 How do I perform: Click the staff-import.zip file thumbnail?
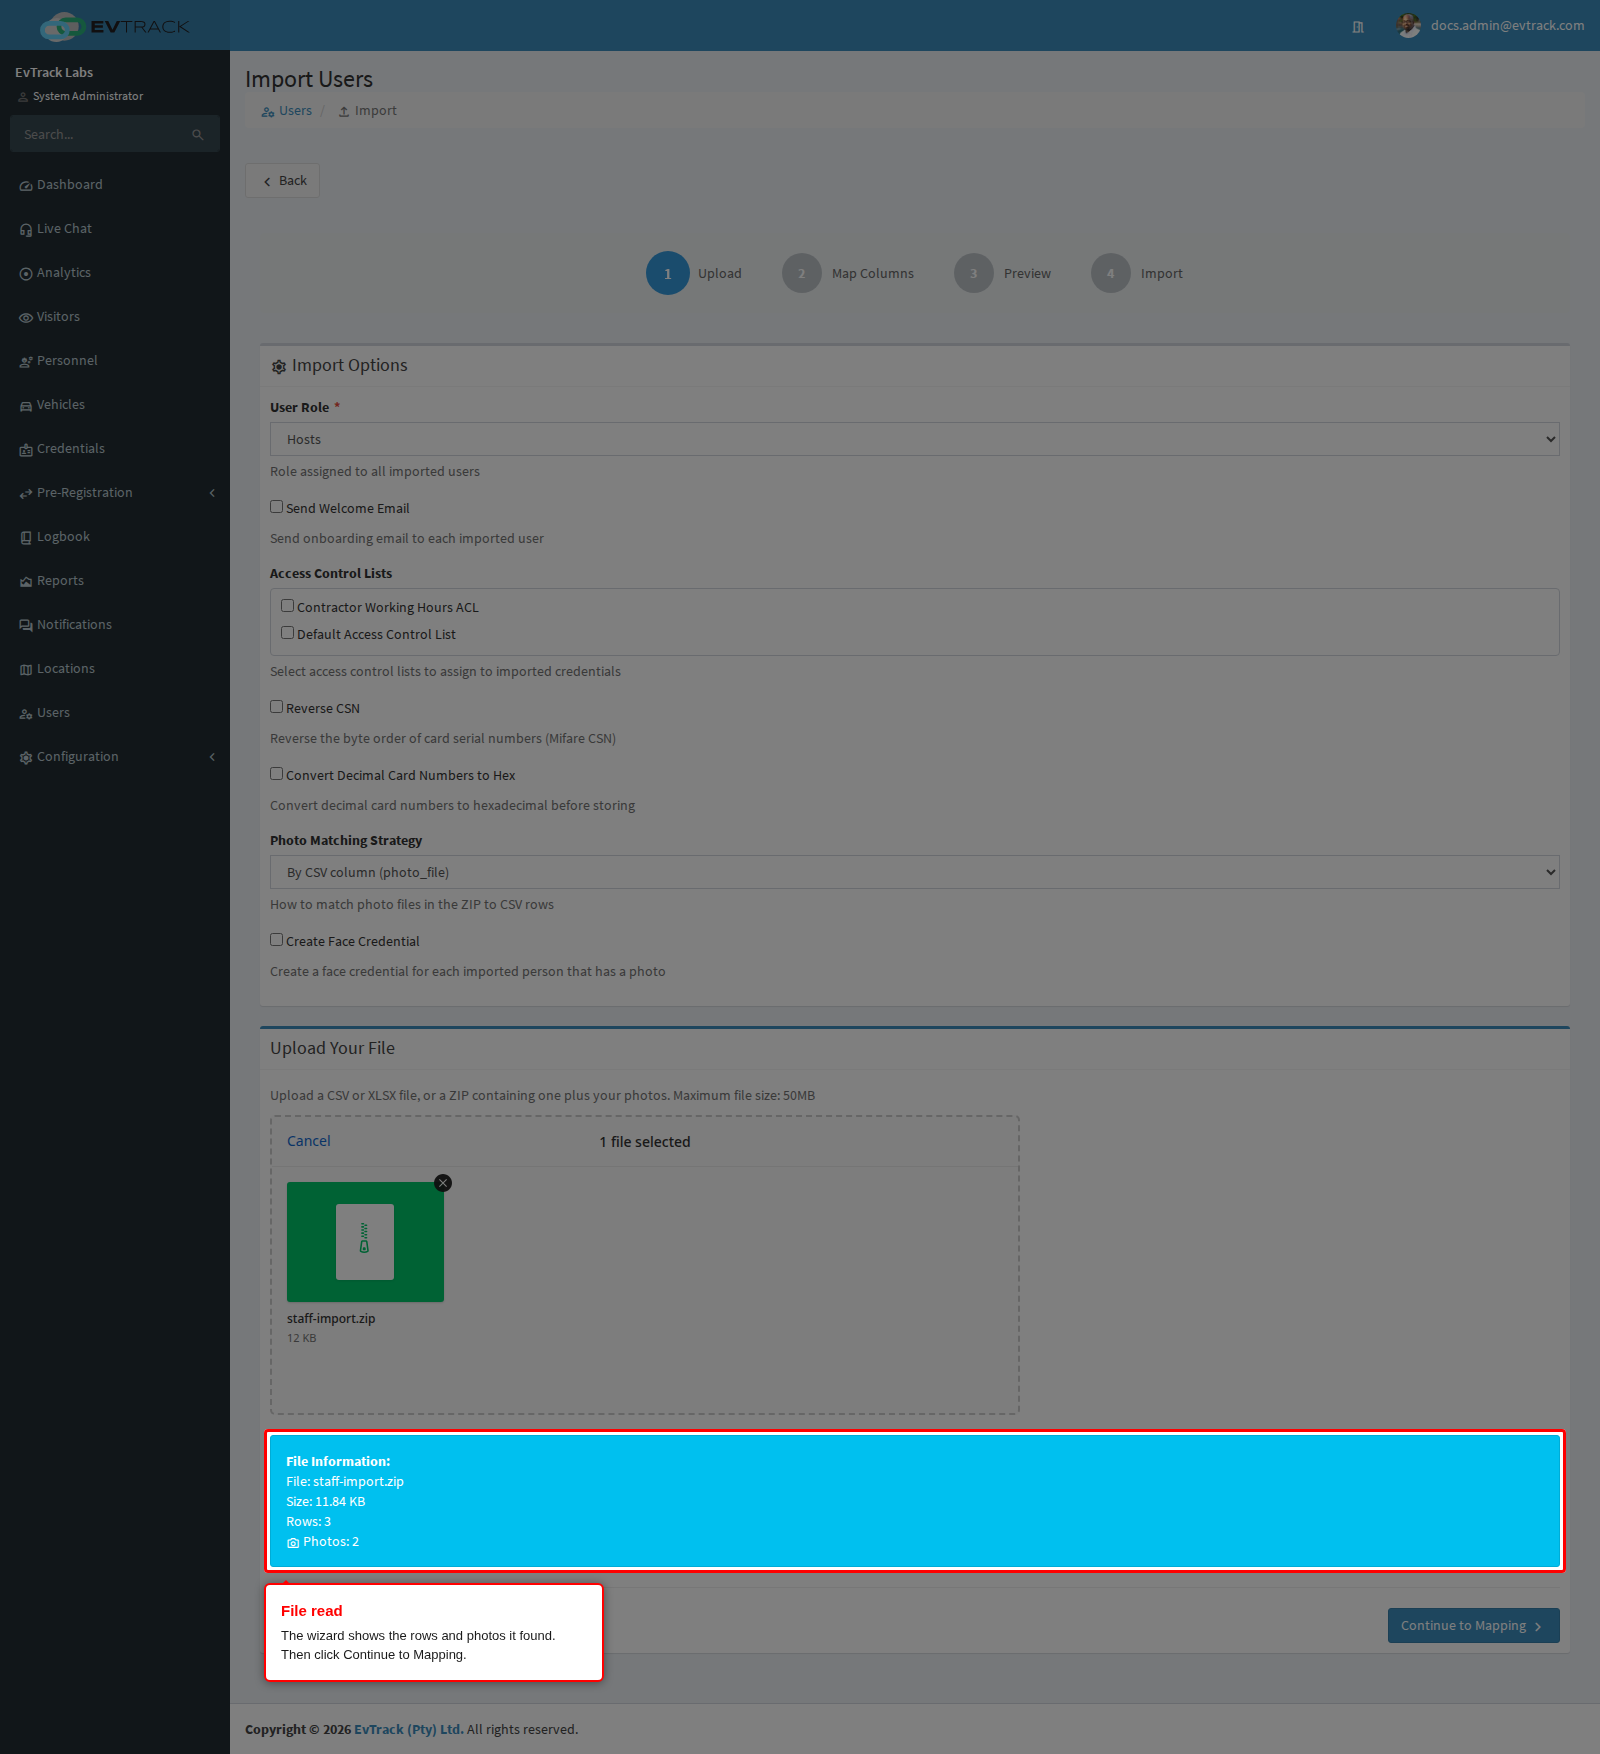(x=365, y=1242)
